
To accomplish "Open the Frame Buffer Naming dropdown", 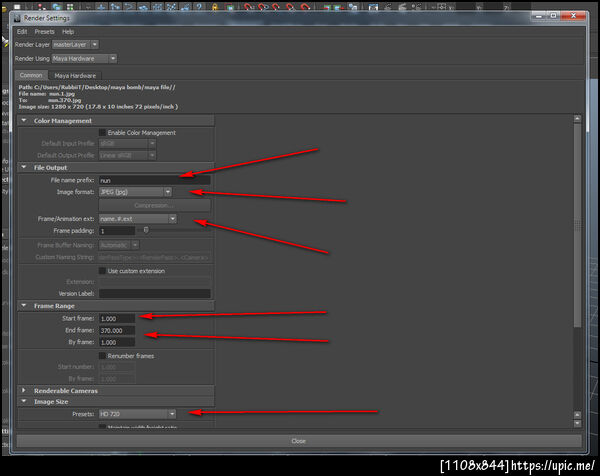I will [119, 245].
